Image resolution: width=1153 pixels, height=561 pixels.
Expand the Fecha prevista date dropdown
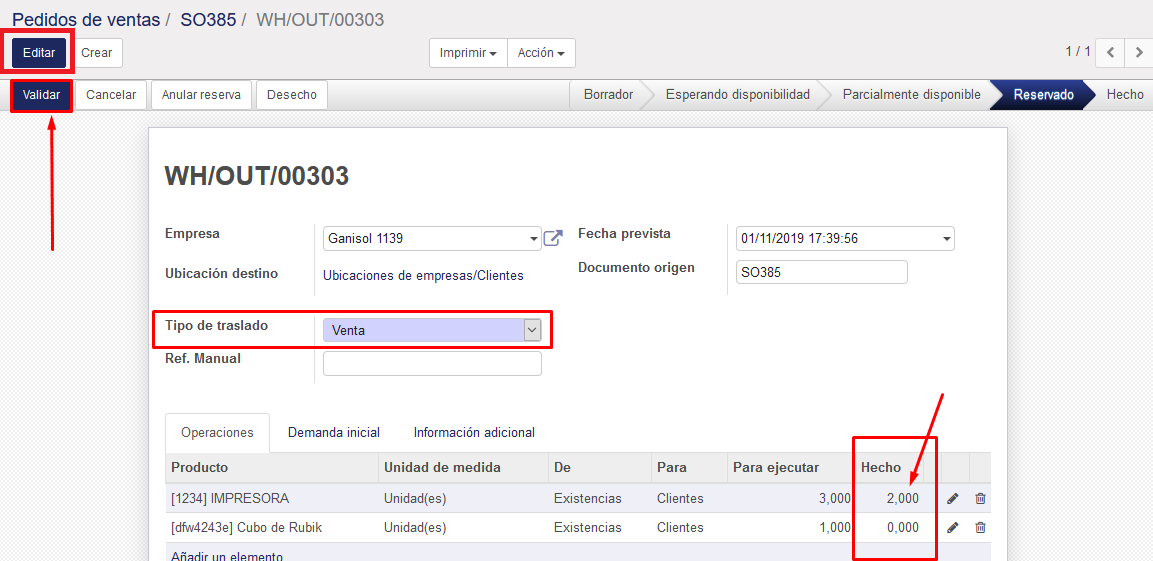(946, 239)
